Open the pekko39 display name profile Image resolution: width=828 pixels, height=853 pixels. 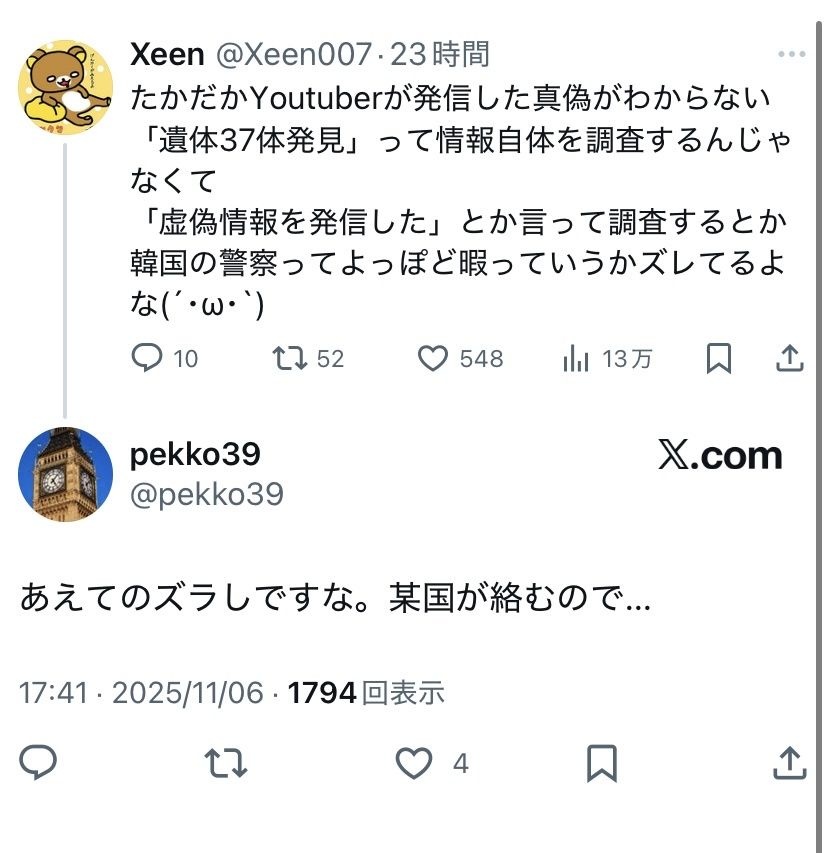click(x=195, y=455)
